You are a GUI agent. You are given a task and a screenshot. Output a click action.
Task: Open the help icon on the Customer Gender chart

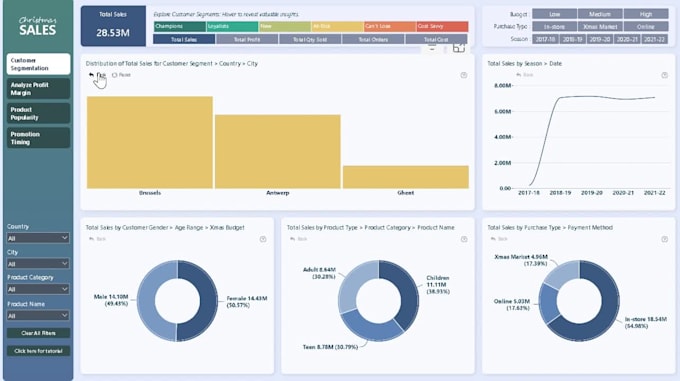(263, 239)
